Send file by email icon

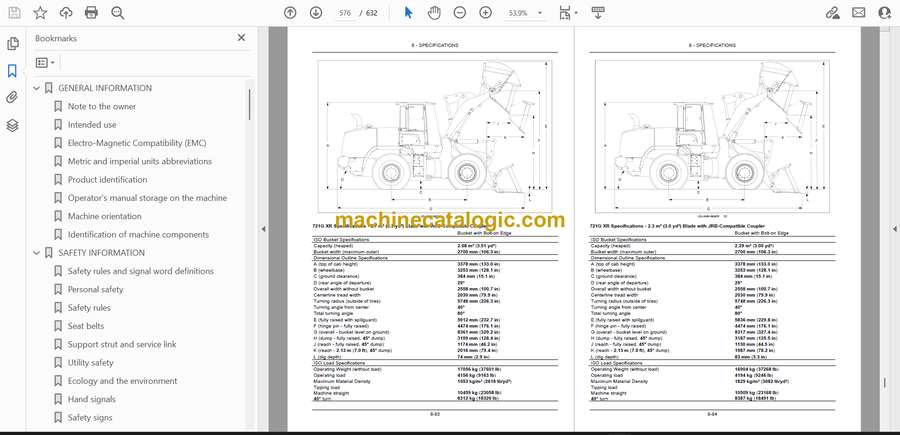click(x=859, y=13)
